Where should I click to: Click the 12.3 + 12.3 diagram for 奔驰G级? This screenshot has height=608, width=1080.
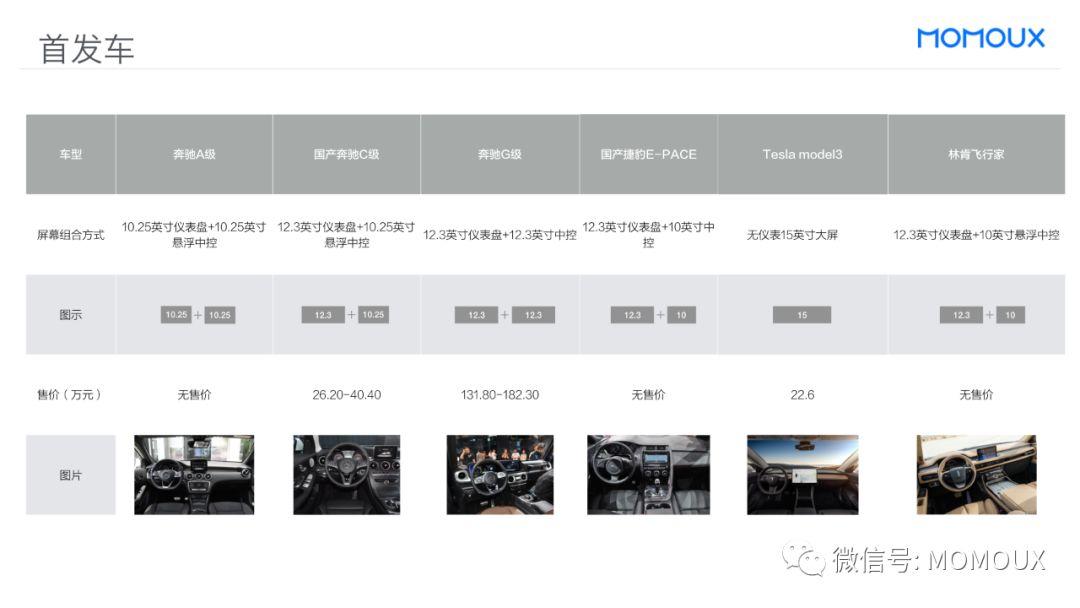[504, 315]
